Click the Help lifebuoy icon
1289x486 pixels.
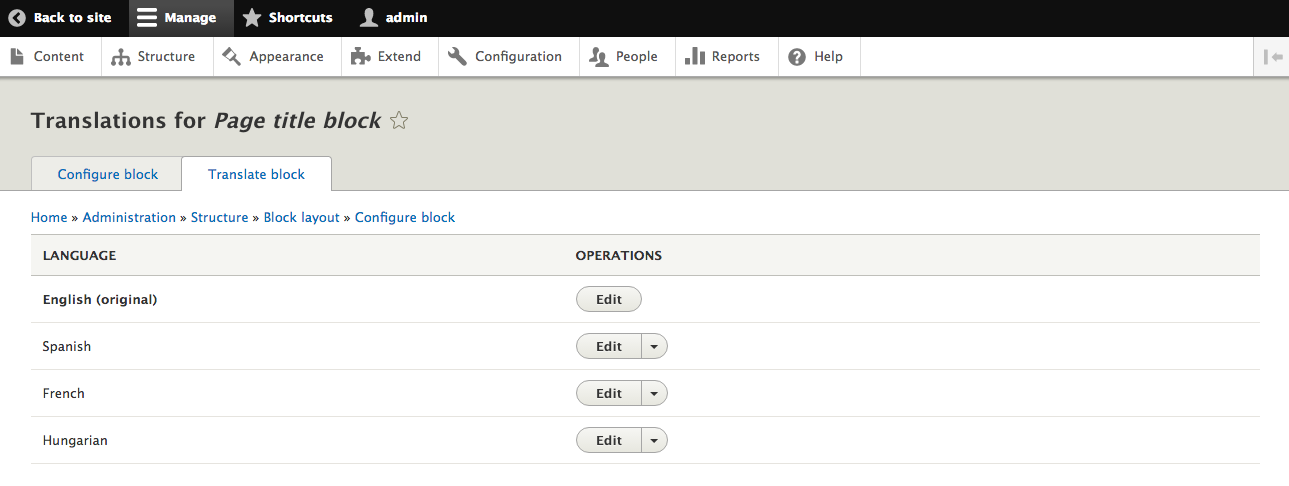(x=797, y=57)
